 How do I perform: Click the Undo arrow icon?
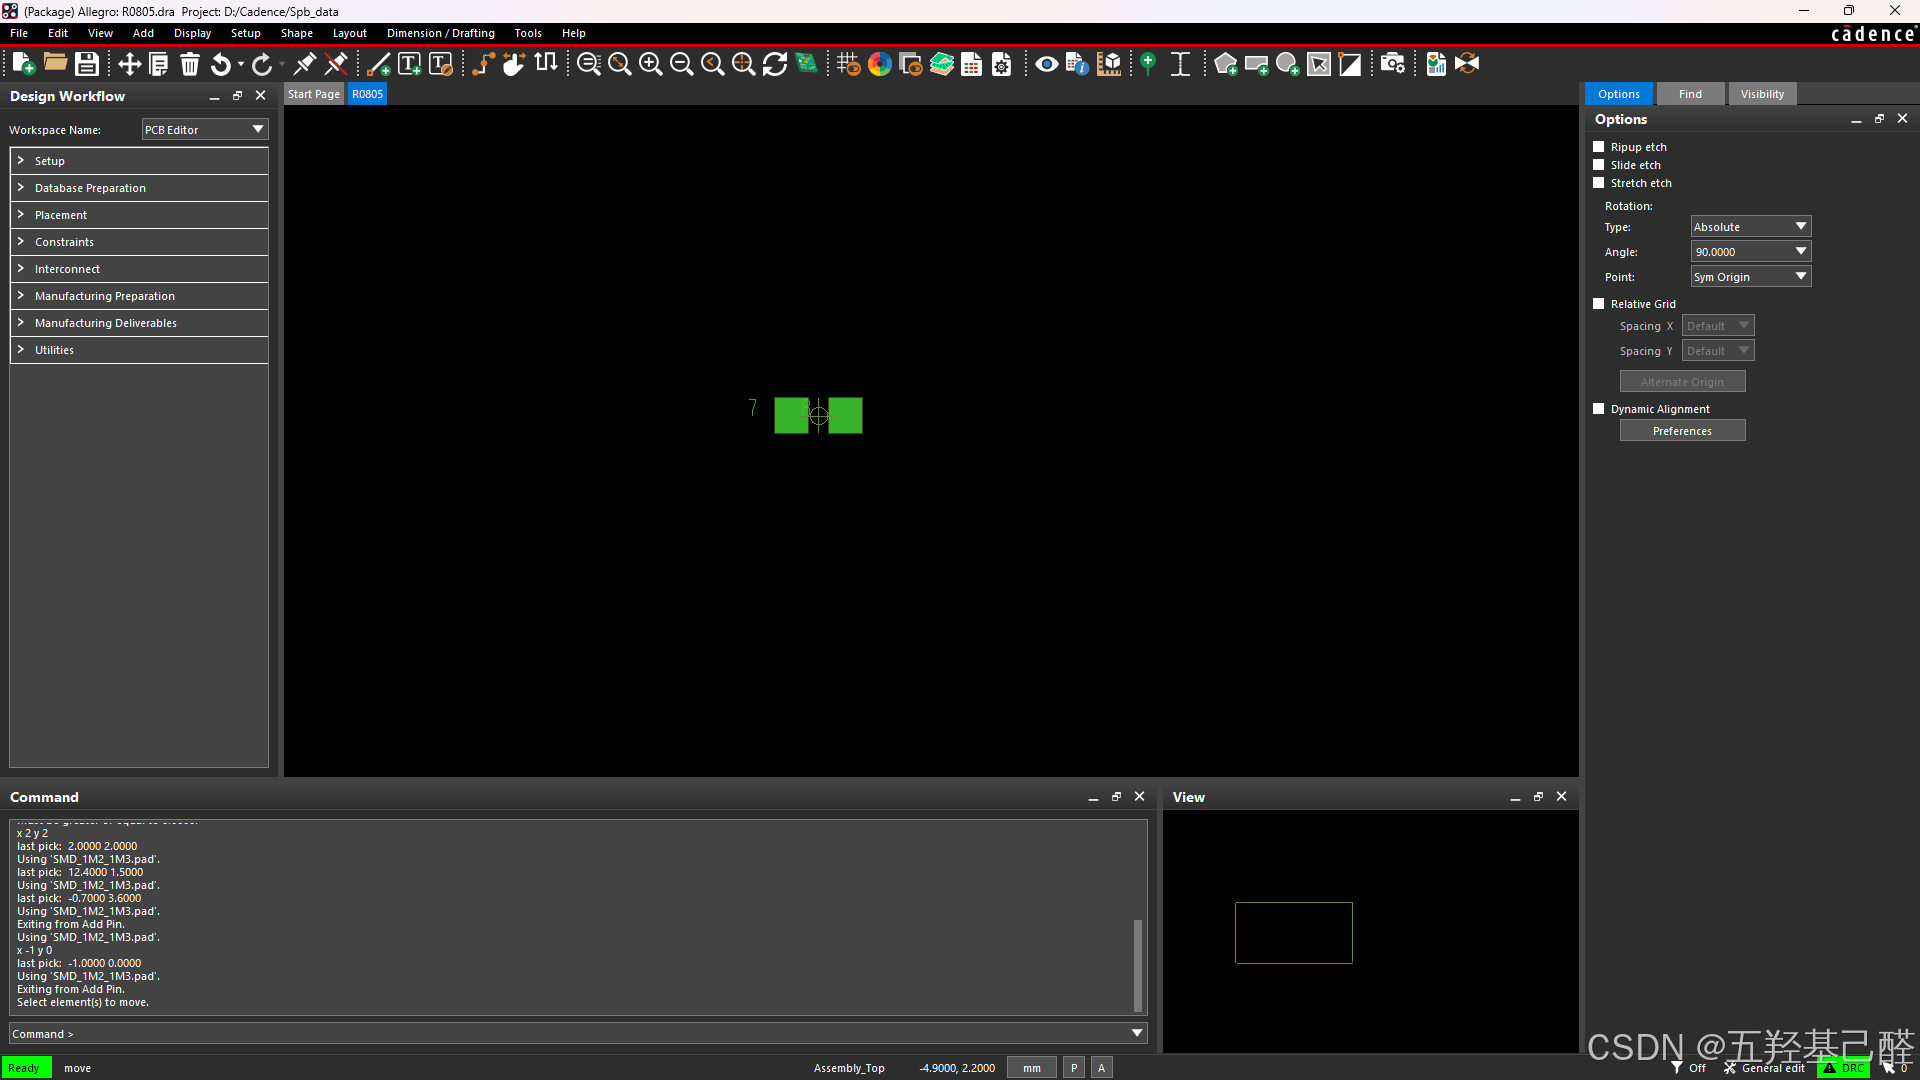tap(221, 64)
